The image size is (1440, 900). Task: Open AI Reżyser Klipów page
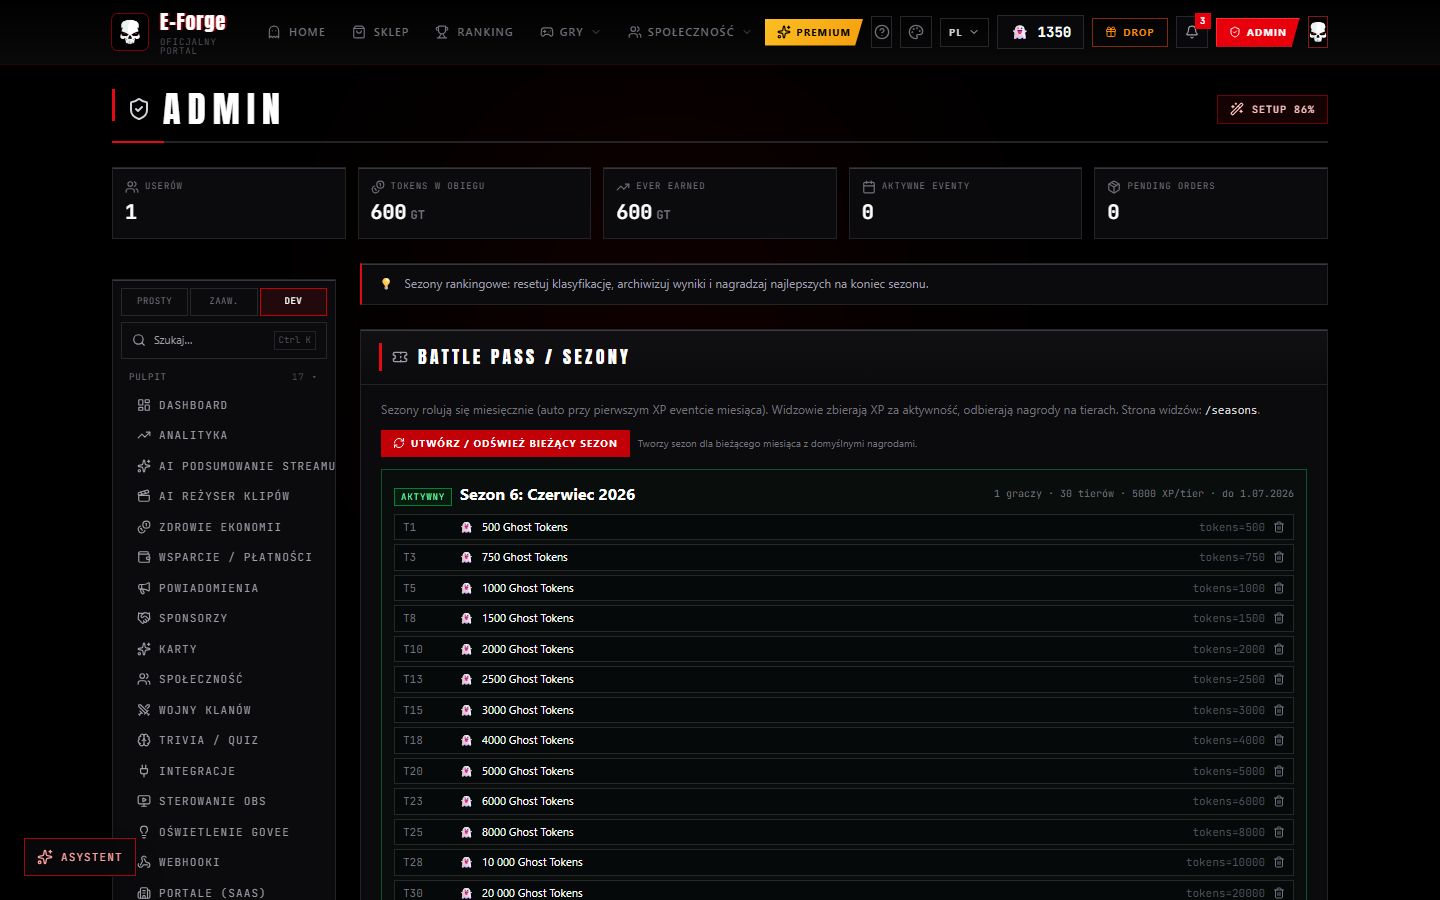pyautogui.click(x=224, y=496)
